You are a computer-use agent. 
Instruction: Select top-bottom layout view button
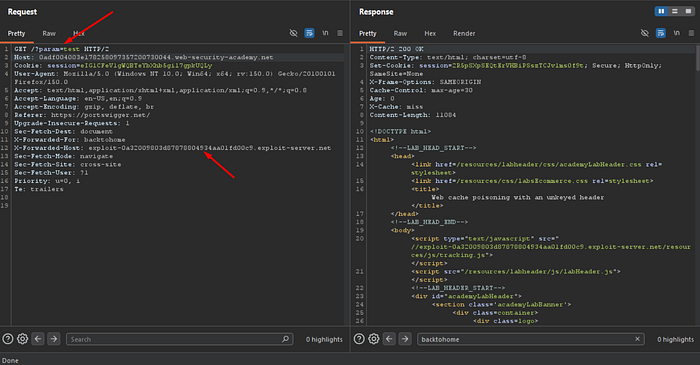(675, 11)
